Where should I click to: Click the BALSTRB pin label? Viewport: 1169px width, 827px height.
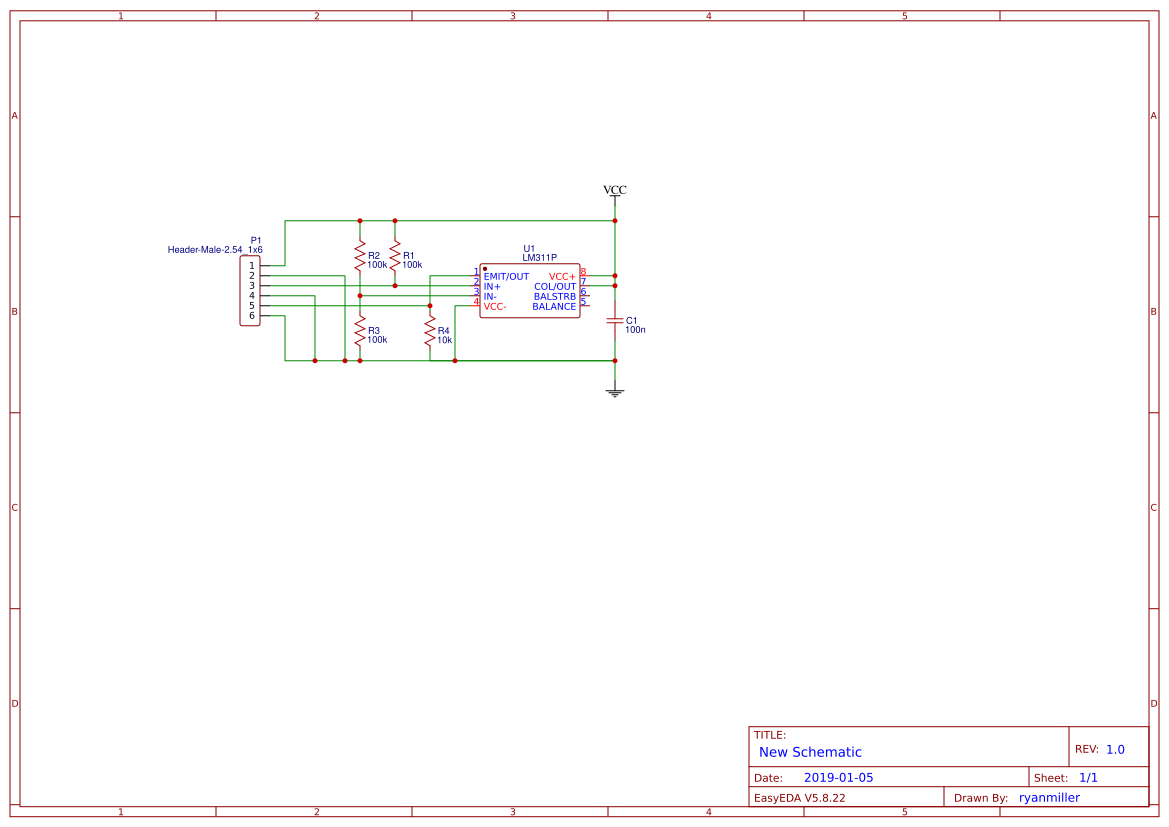point(555,297)
